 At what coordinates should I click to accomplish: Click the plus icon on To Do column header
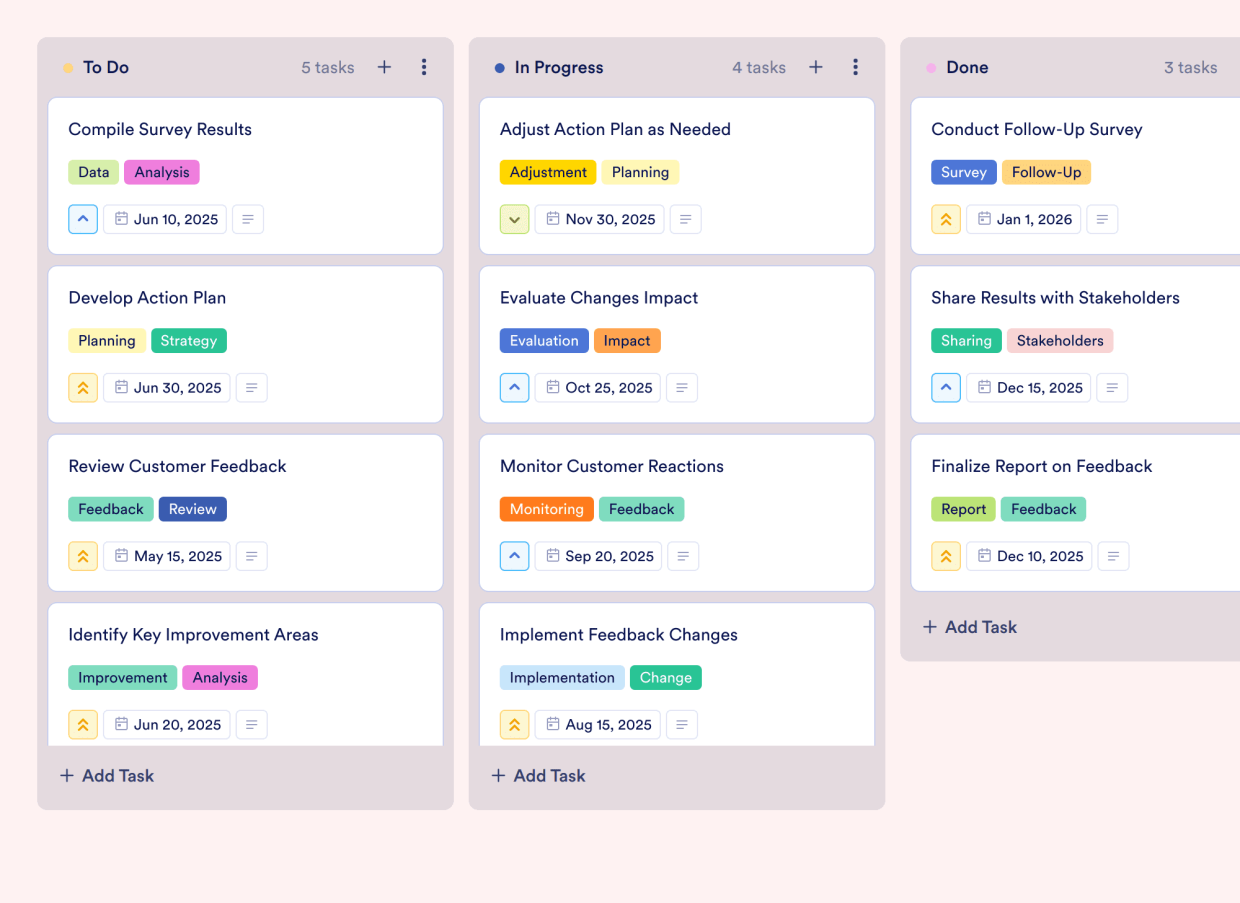tap(384, 67)
